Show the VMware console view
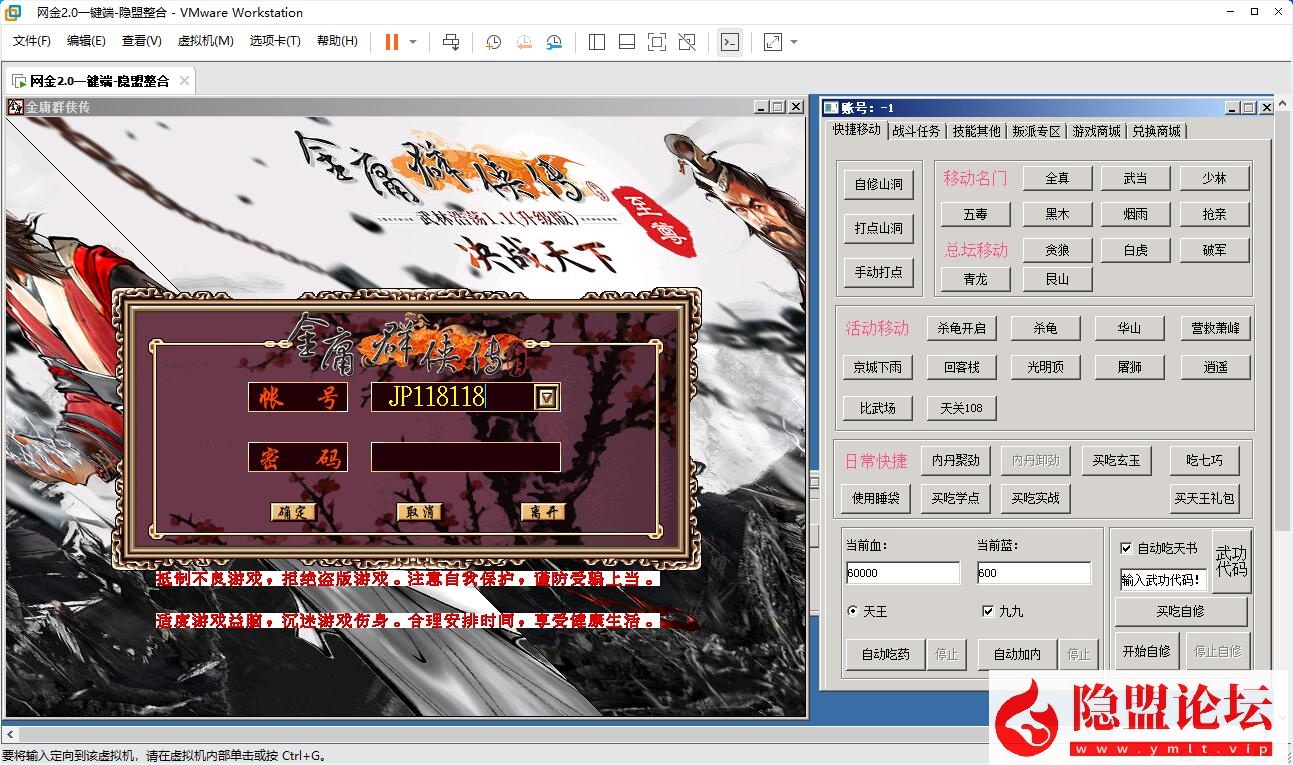 730,42
